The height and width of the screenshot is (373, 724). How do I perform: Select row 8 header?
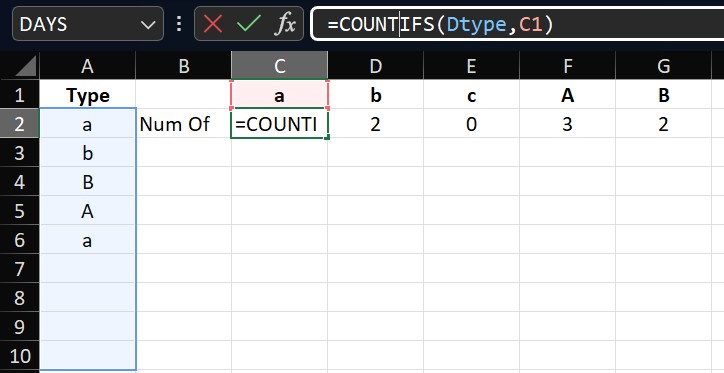pos(19,298)
